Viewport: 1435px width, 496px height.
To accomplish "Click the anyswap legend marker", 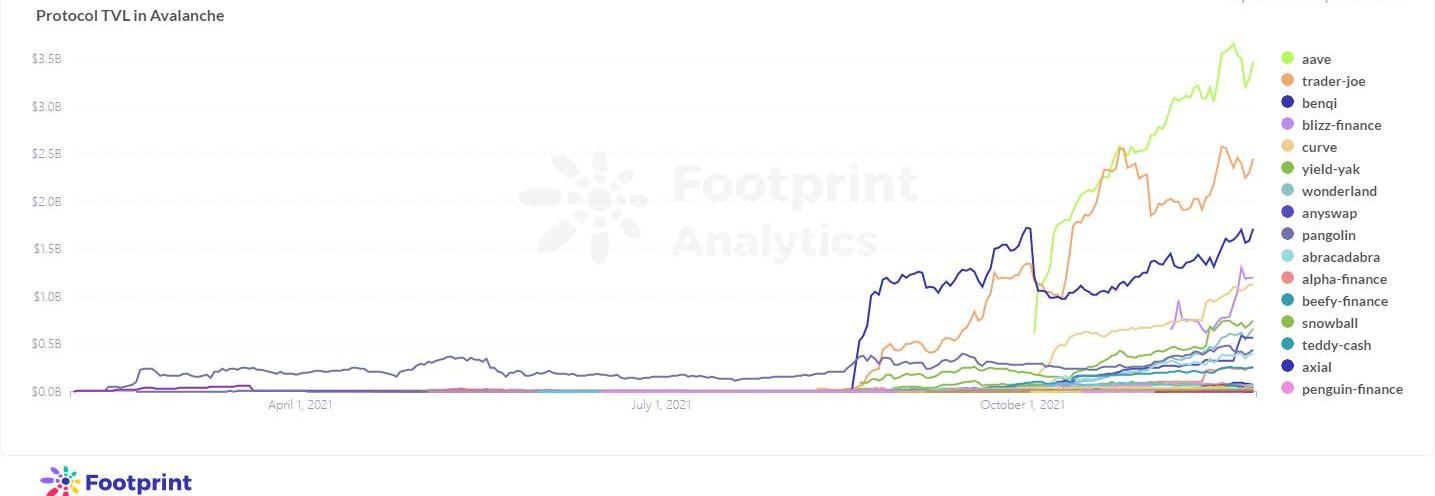I will [x=1287, y=213].
